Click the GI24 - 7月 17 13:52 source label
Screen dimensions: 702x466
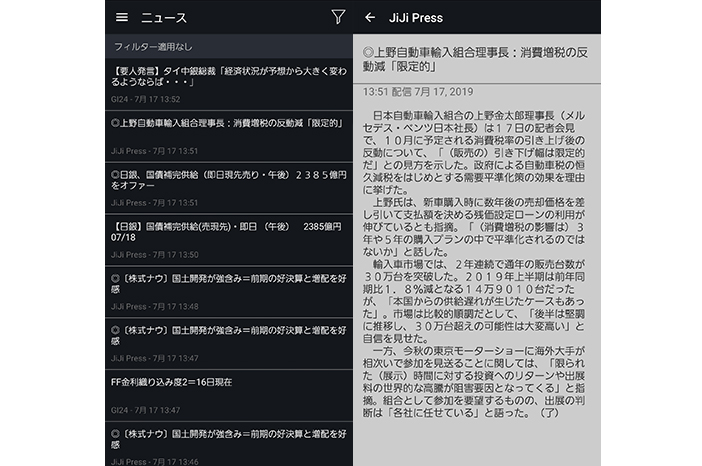(145, 98)
